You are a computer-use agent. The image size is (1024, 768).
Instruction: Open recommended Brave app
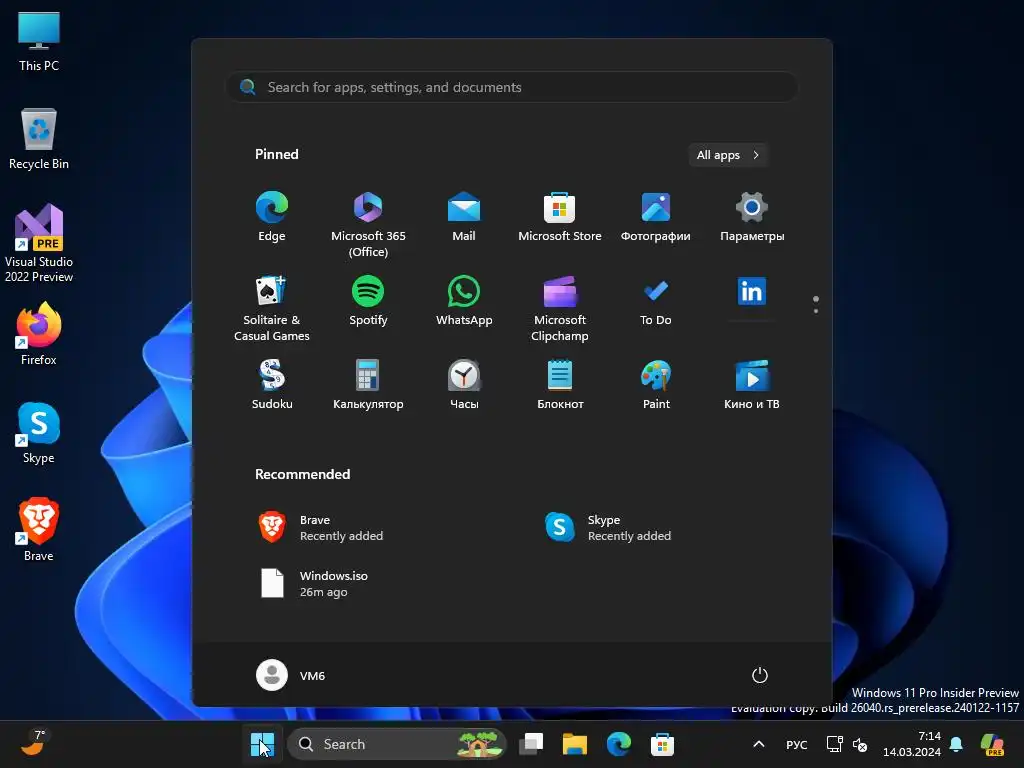pyautogui.click(x=320, y=528)
